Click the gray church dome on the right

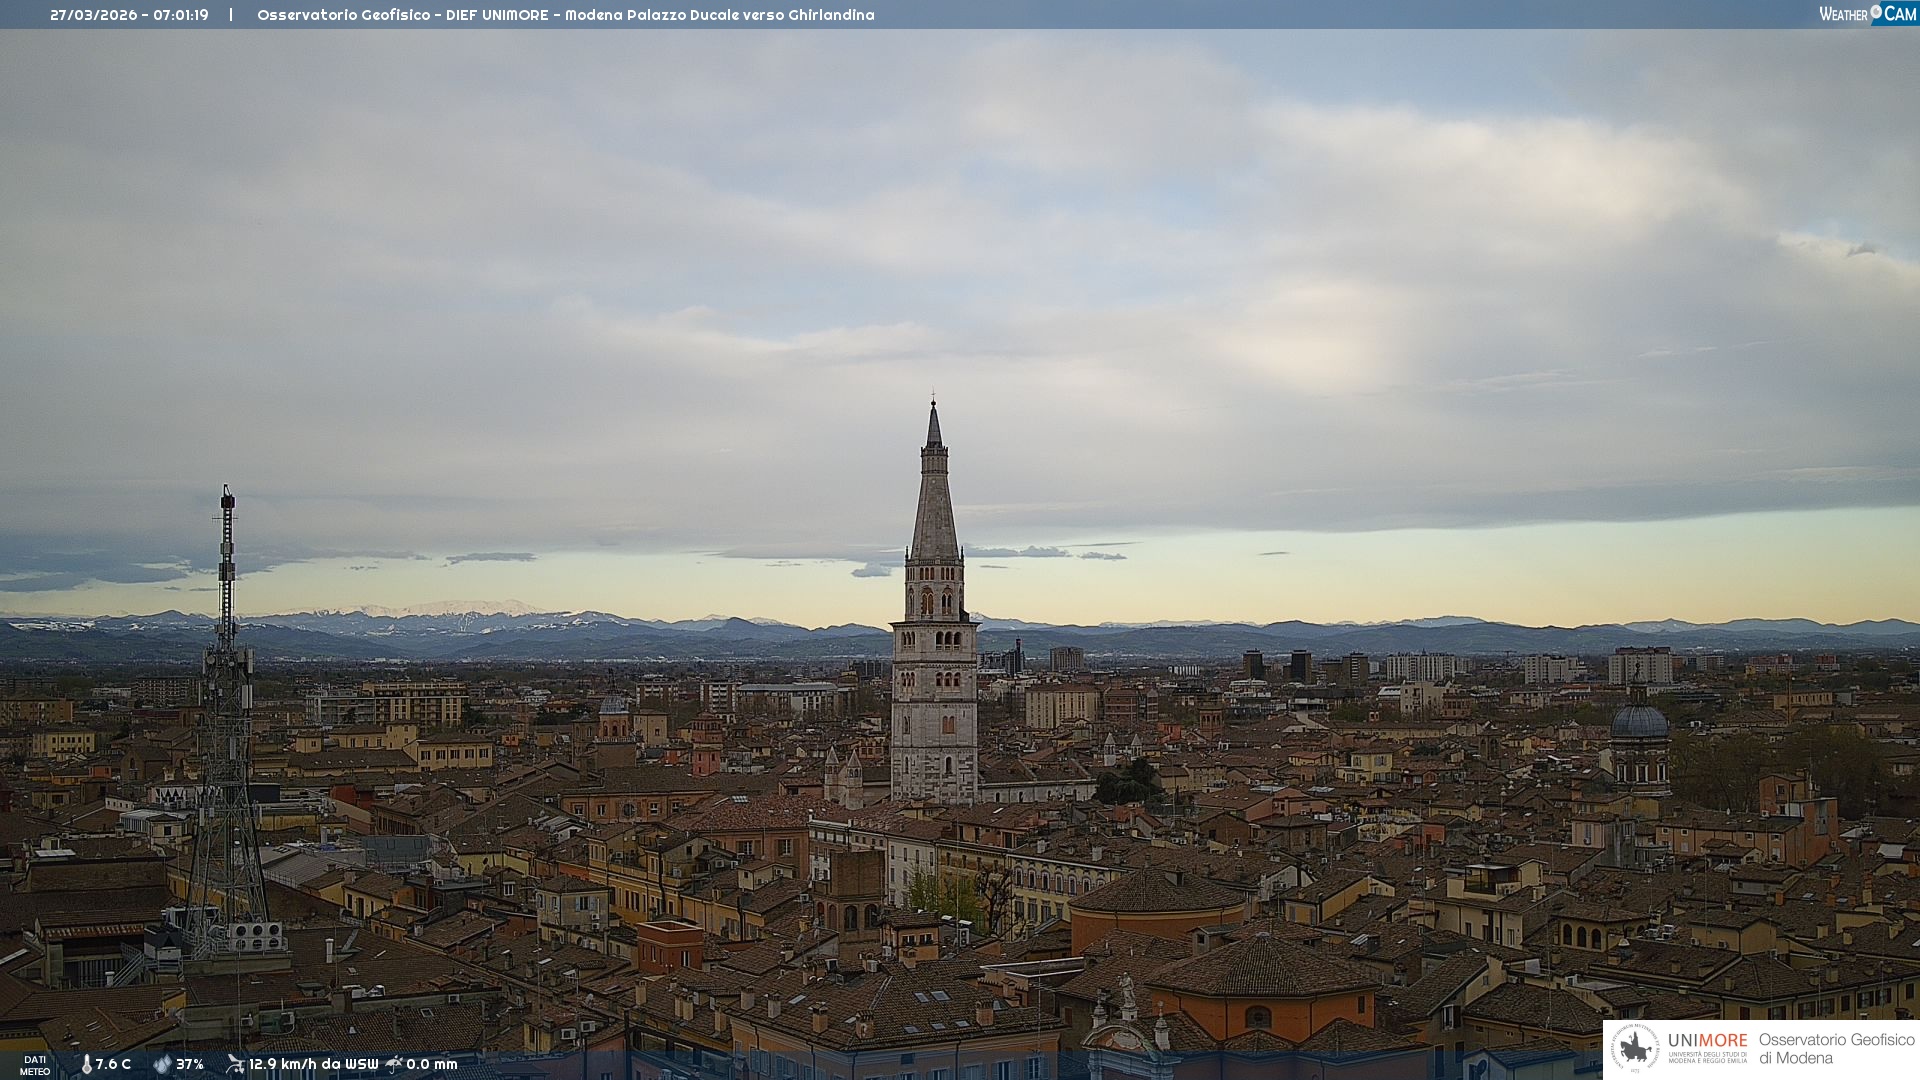(1639, 722)
